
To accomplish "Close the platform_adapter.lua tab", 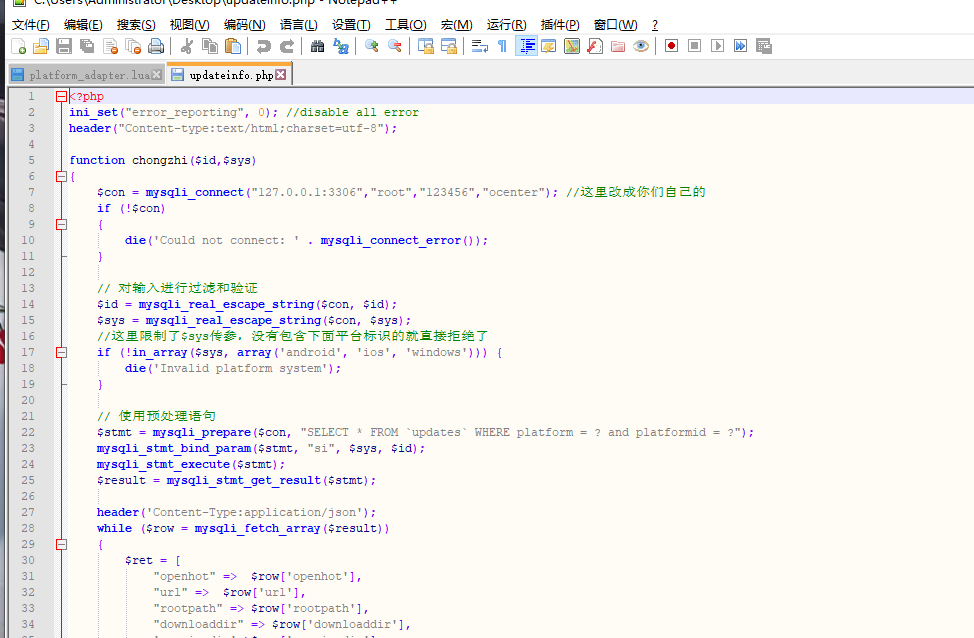I will 157,75.
